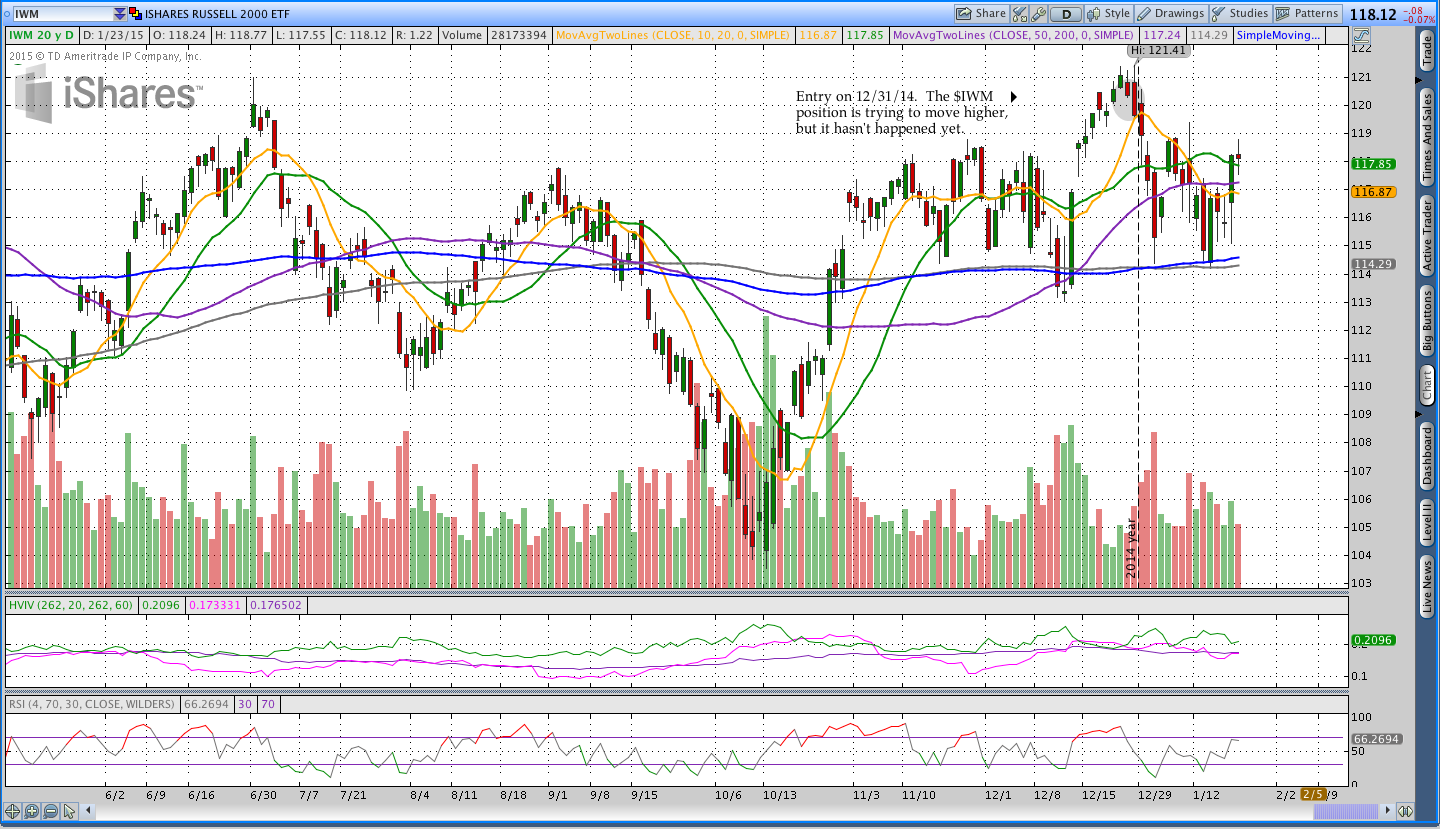Select the crosshair pan tool at bottom left
1440x829 pixels.
pyautogui.click(x=12, y=811)
